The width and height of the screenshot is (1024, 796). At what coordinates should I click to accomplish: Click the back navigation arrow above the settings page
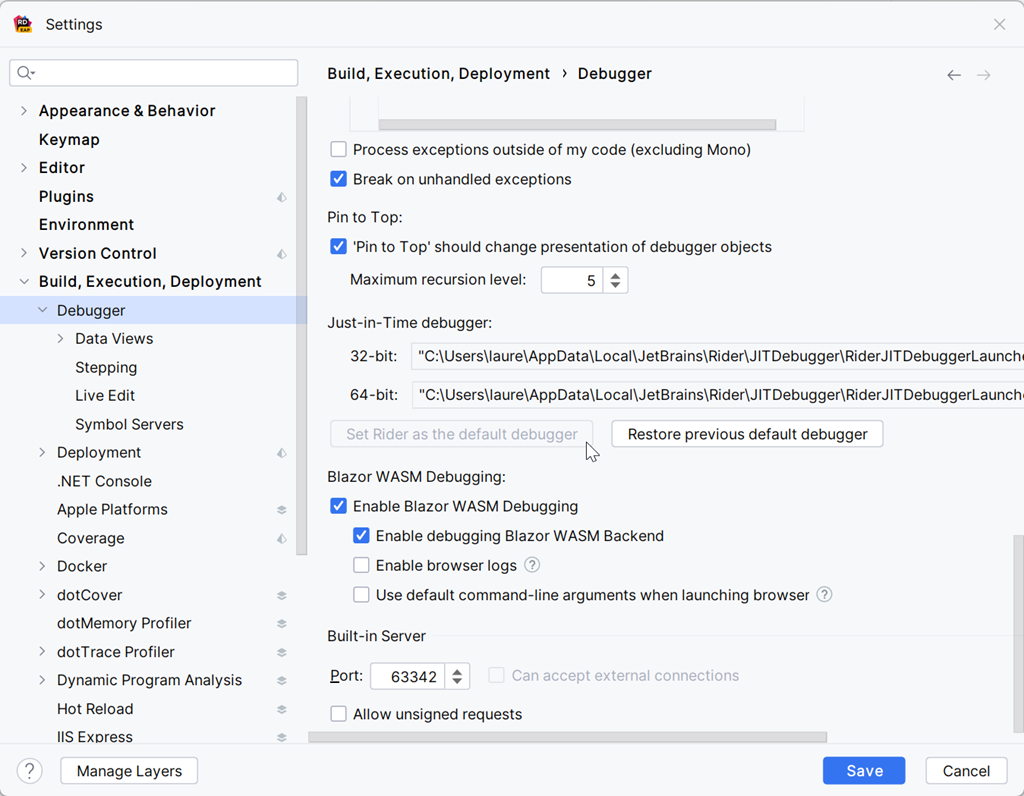click(x=953, y=74)
